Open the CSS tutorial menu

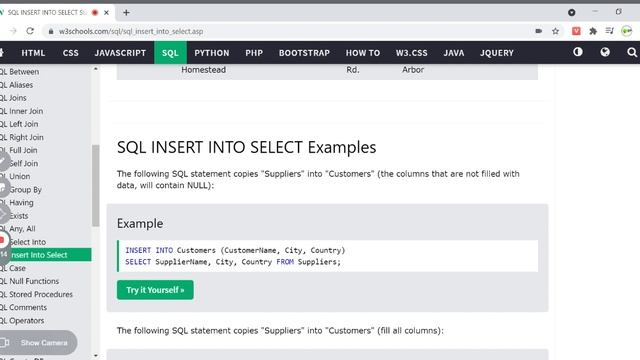[x=71, y=53]
